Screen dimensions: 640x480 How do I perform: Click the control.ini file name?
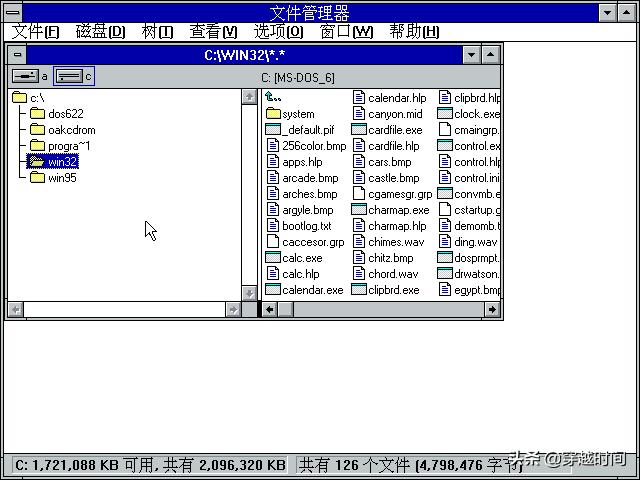(477, 178)
